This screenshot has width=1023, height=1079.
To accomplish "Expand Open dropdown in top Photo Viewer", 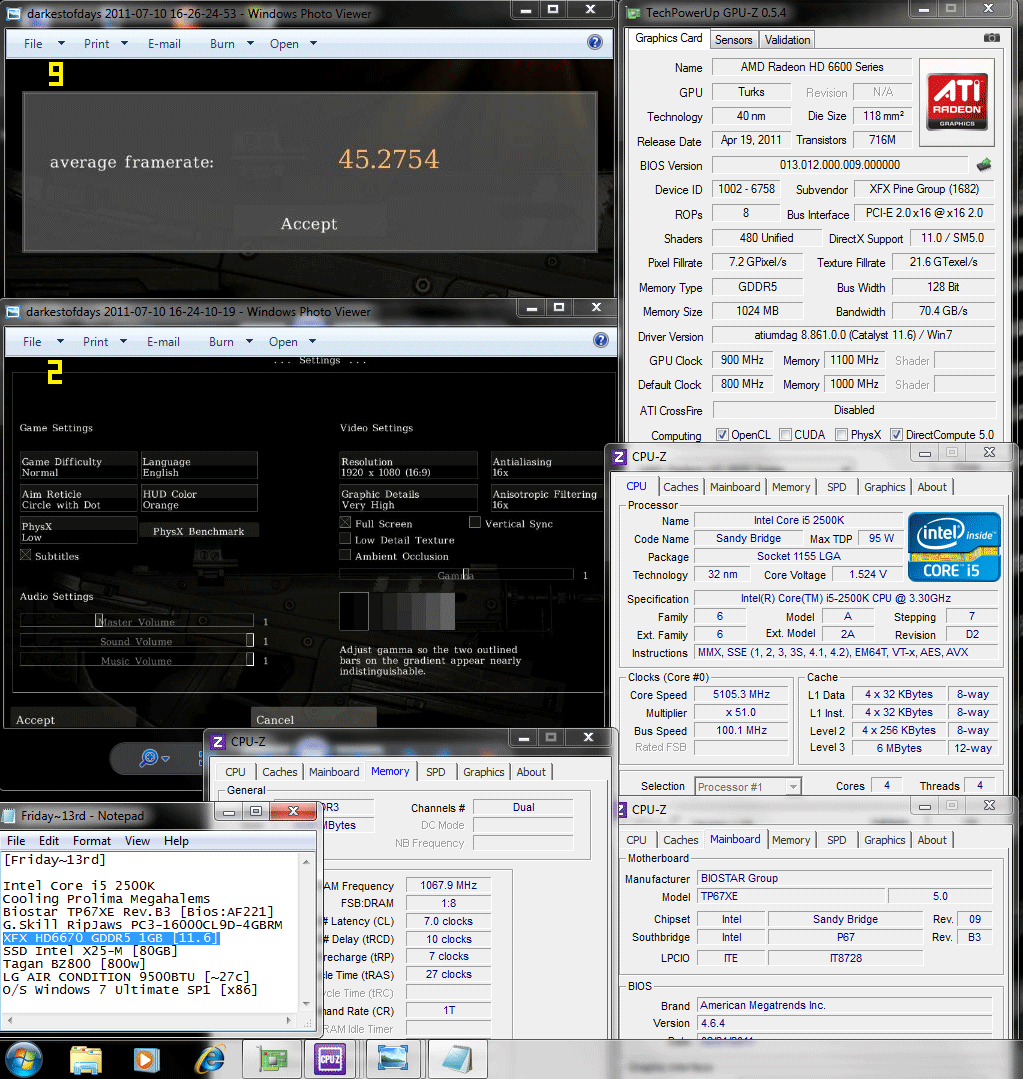I will (314, 43).
